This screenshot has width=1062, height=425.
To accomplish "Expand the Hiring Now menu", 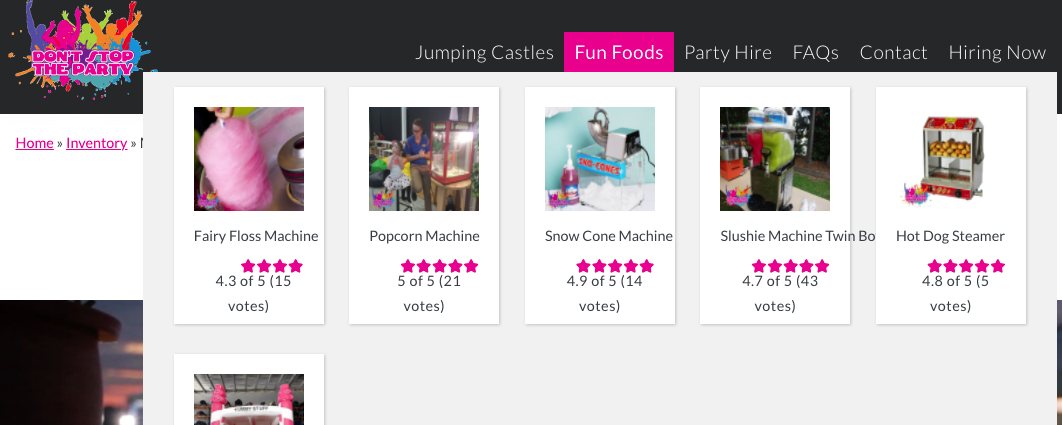I will point(997,52).
